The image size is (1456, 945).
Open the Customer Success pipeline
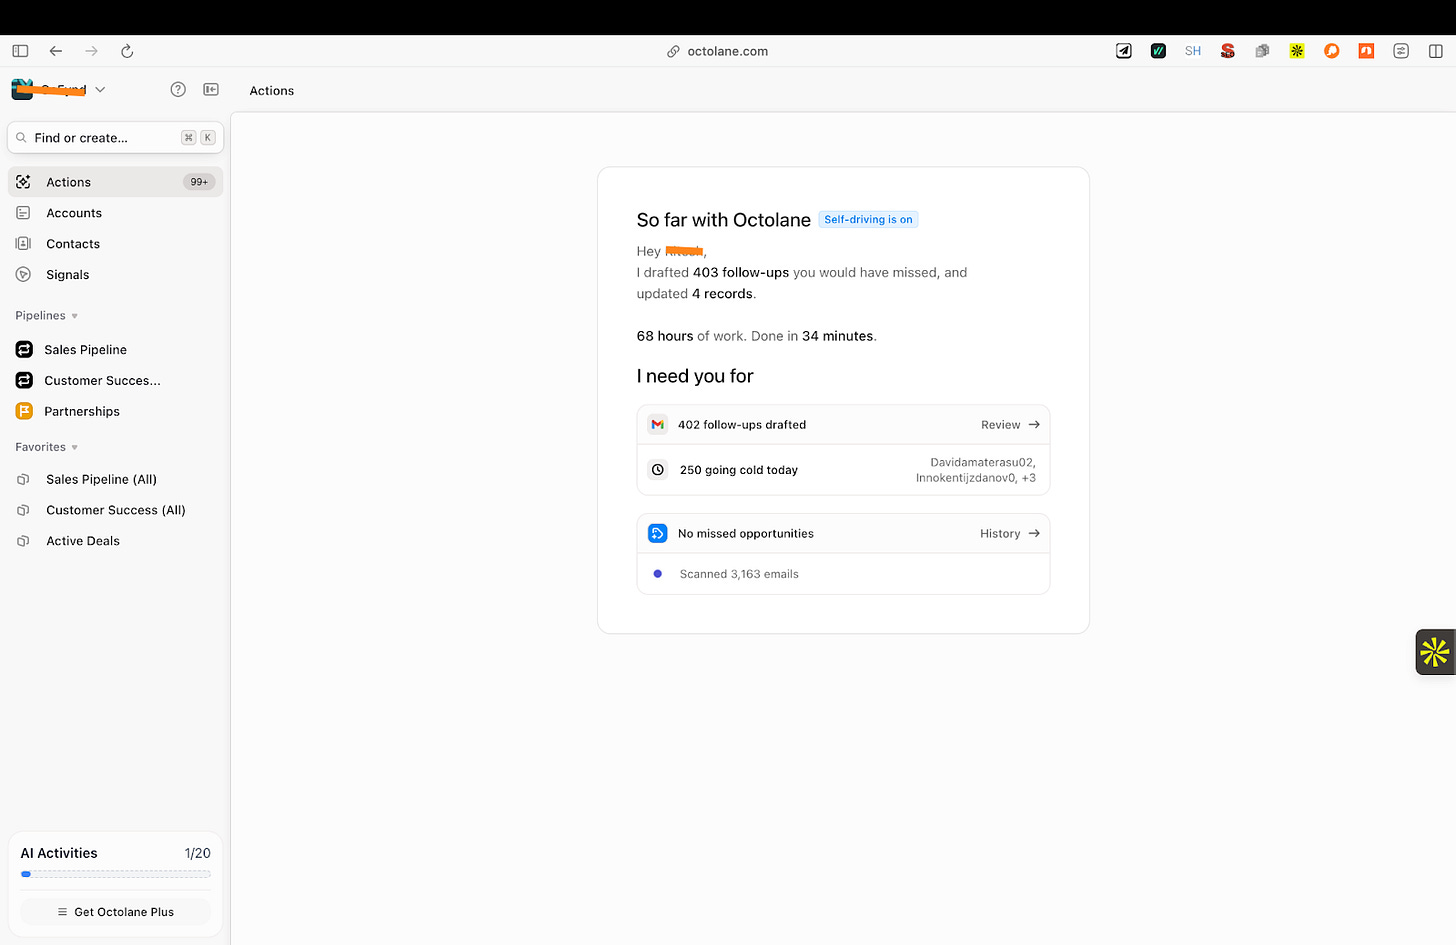(x=116, y=381)
